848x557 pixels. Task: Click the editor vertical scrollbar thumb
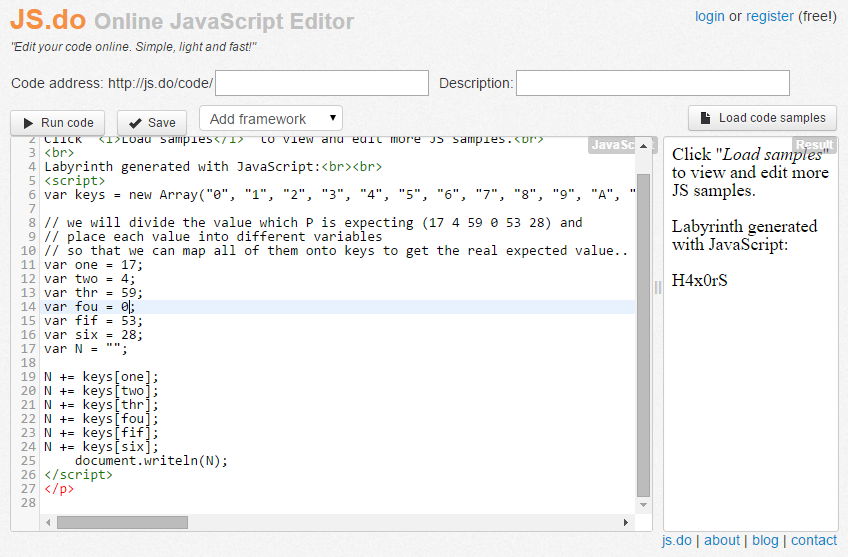click(x=644, y=335)
